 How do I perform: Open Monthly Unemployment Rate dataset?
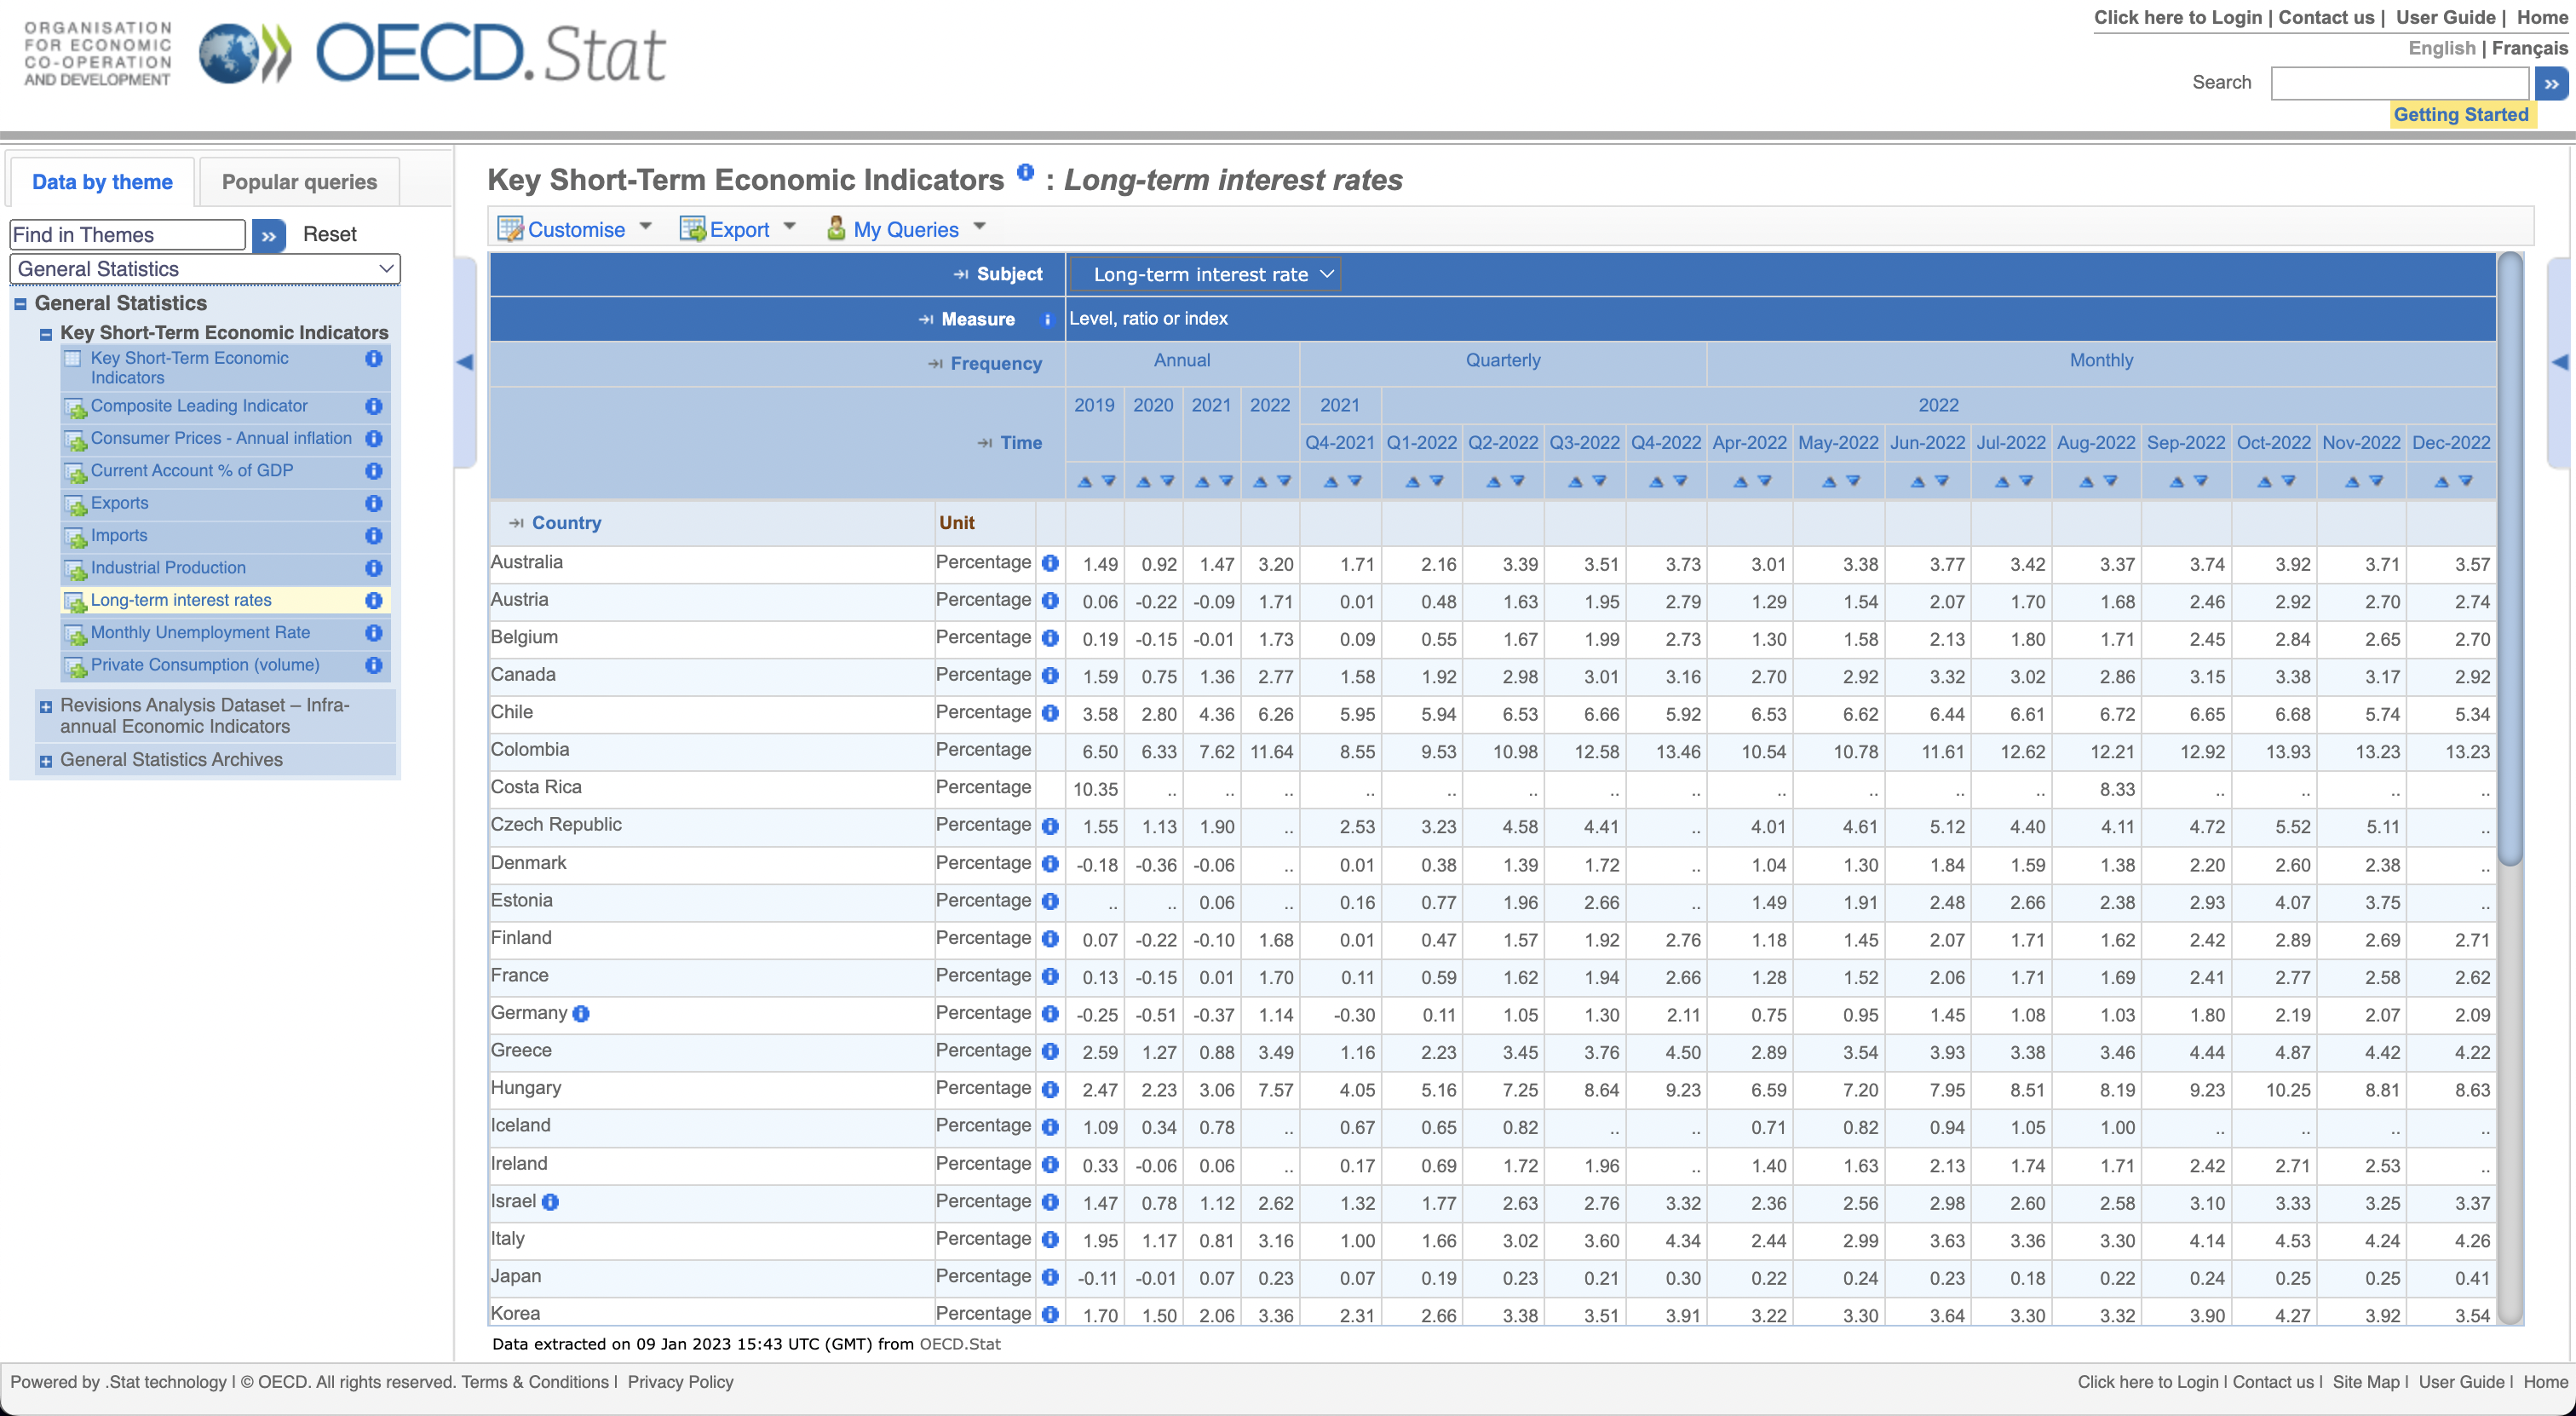[200, 633]
